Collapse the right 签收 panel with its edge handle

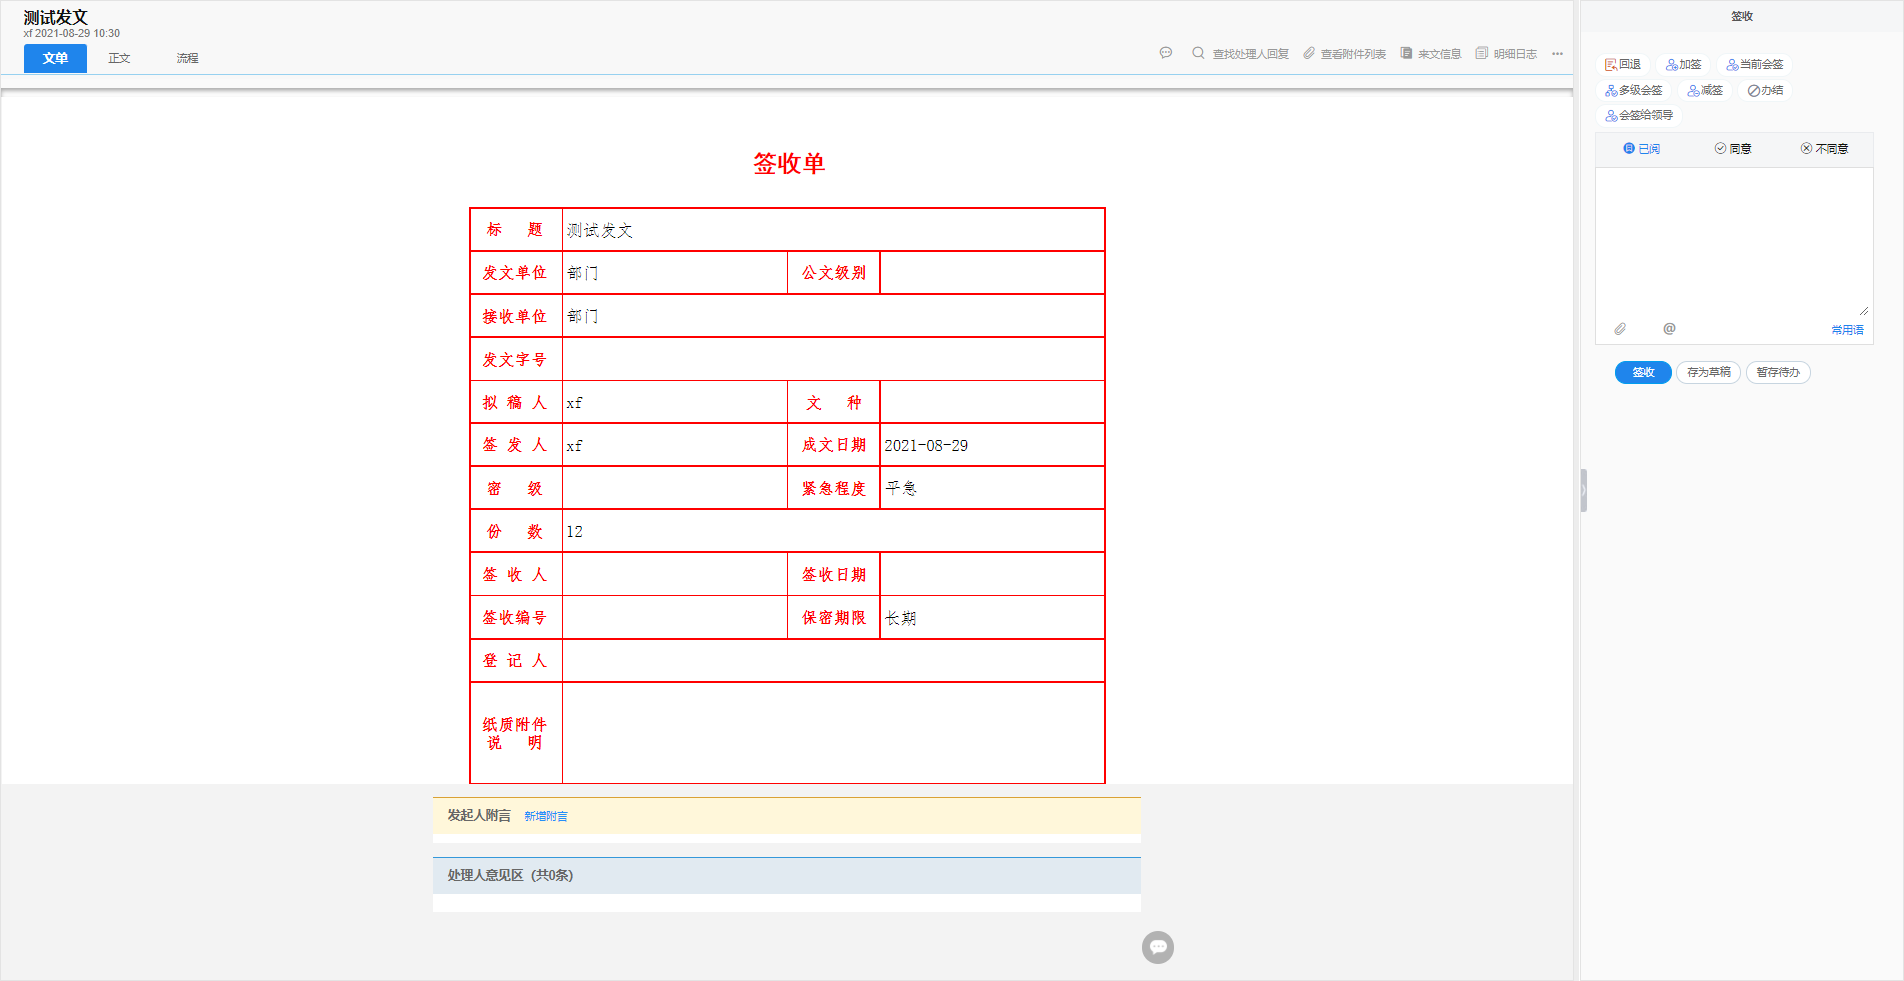point(1584,490)
